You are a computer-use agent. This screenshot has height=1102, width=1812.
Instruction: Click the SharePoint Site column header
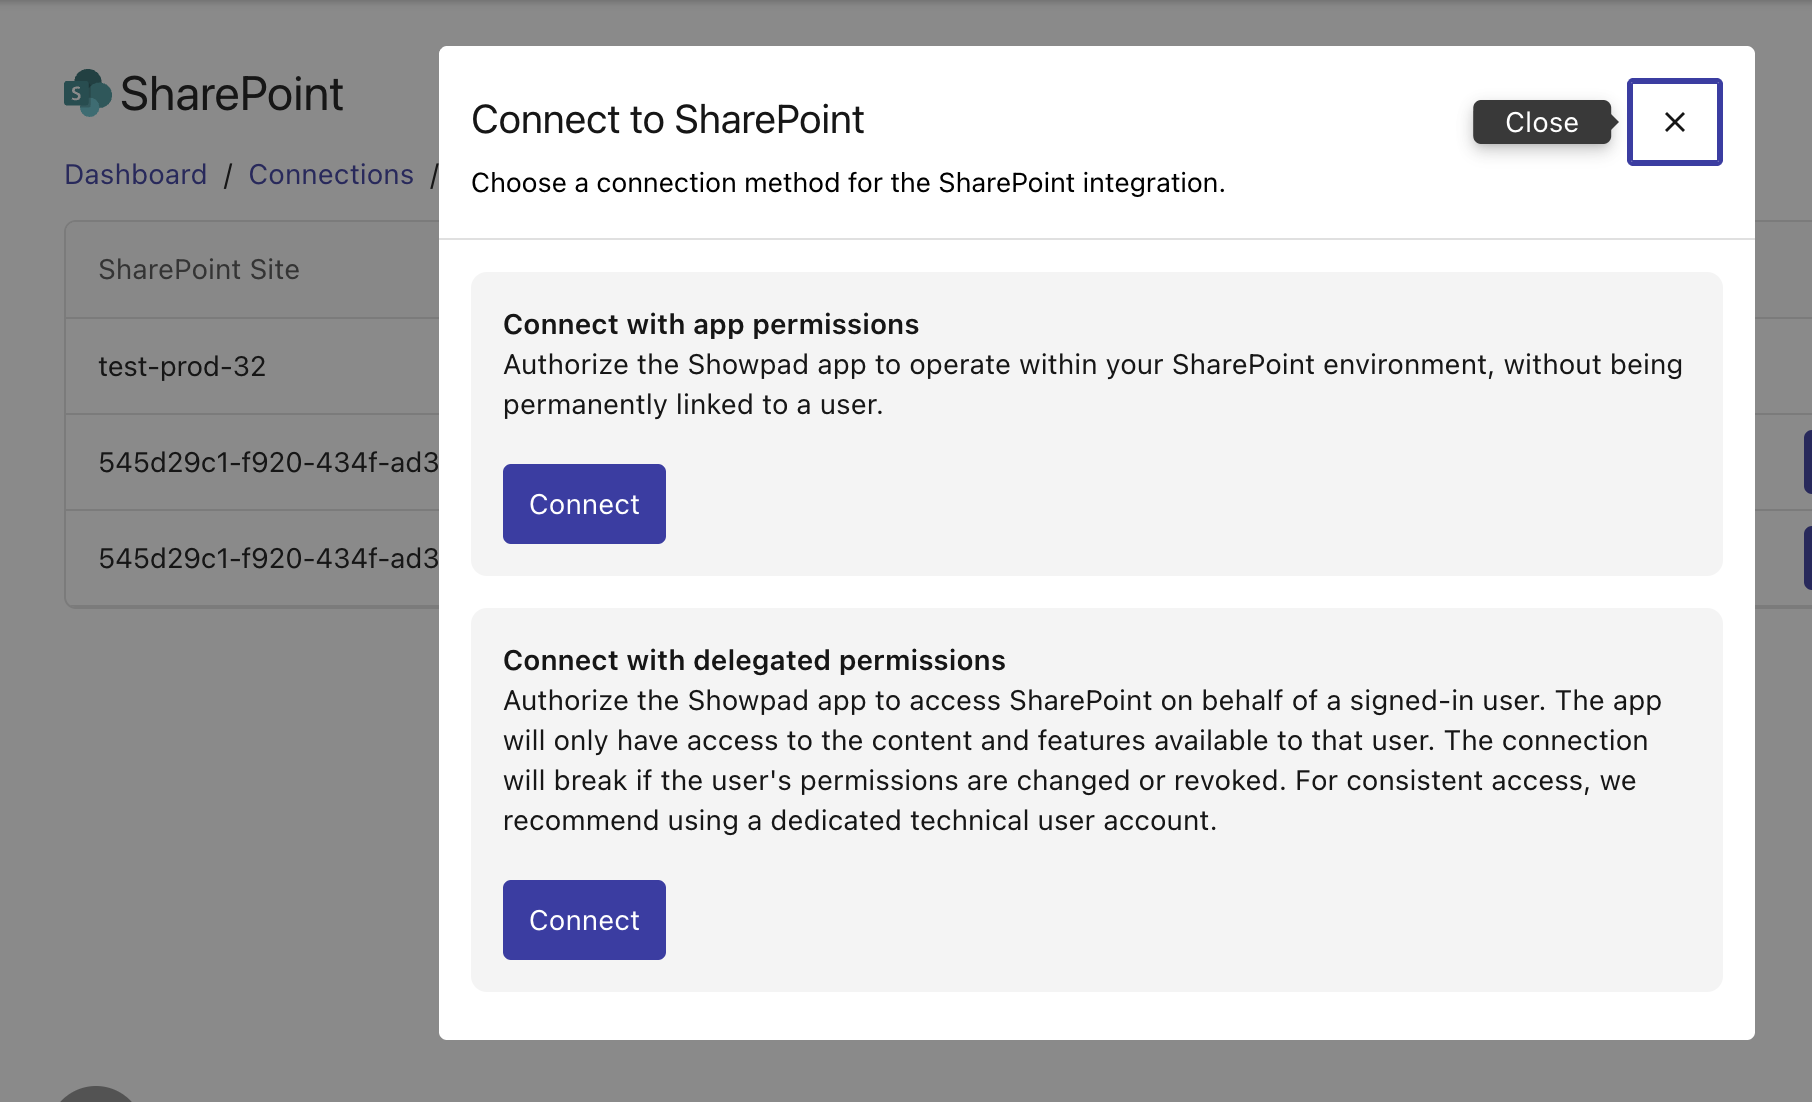click(x=199, y=270)
